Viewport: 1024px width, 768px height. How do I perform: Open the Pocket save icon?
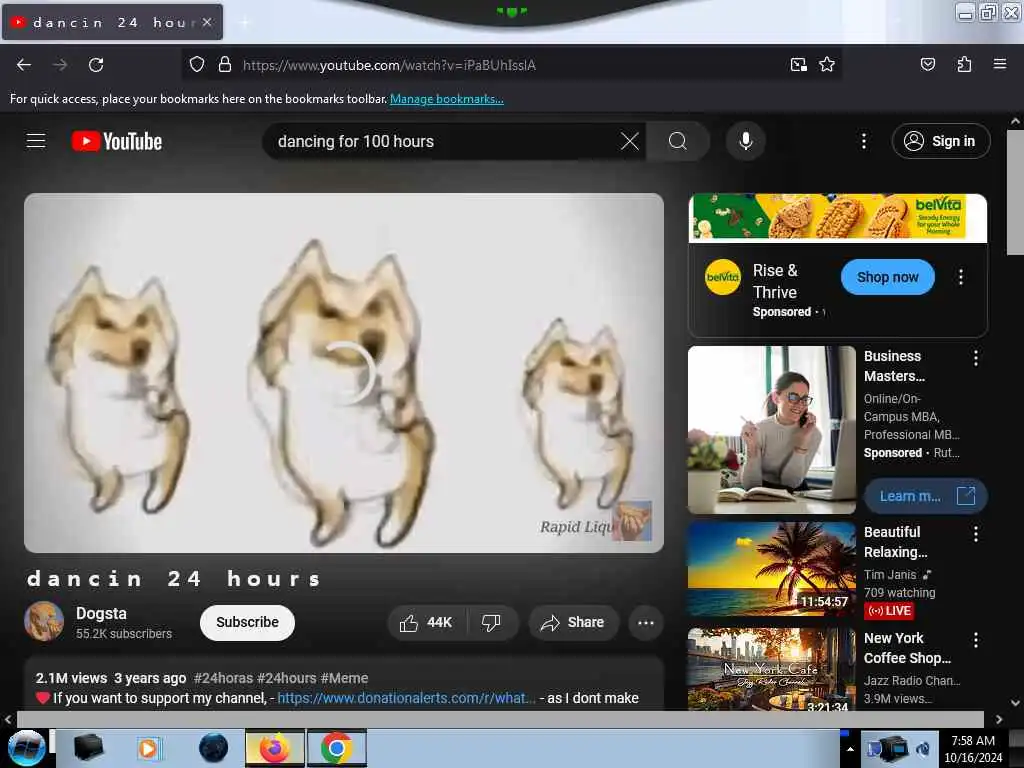pyautogui.click(x=927, y=64)
